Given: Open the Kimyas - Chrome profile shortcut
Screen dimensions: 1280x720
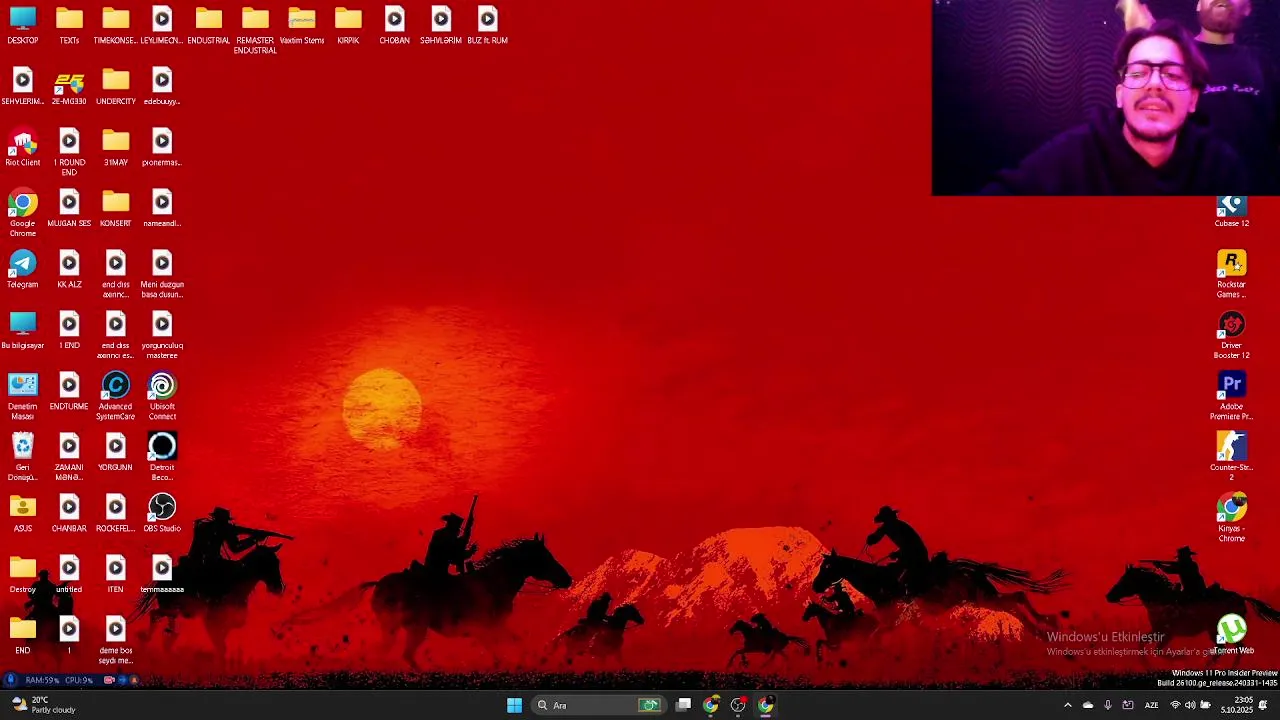Looking at the screenshot, I should coord(1232,519).
